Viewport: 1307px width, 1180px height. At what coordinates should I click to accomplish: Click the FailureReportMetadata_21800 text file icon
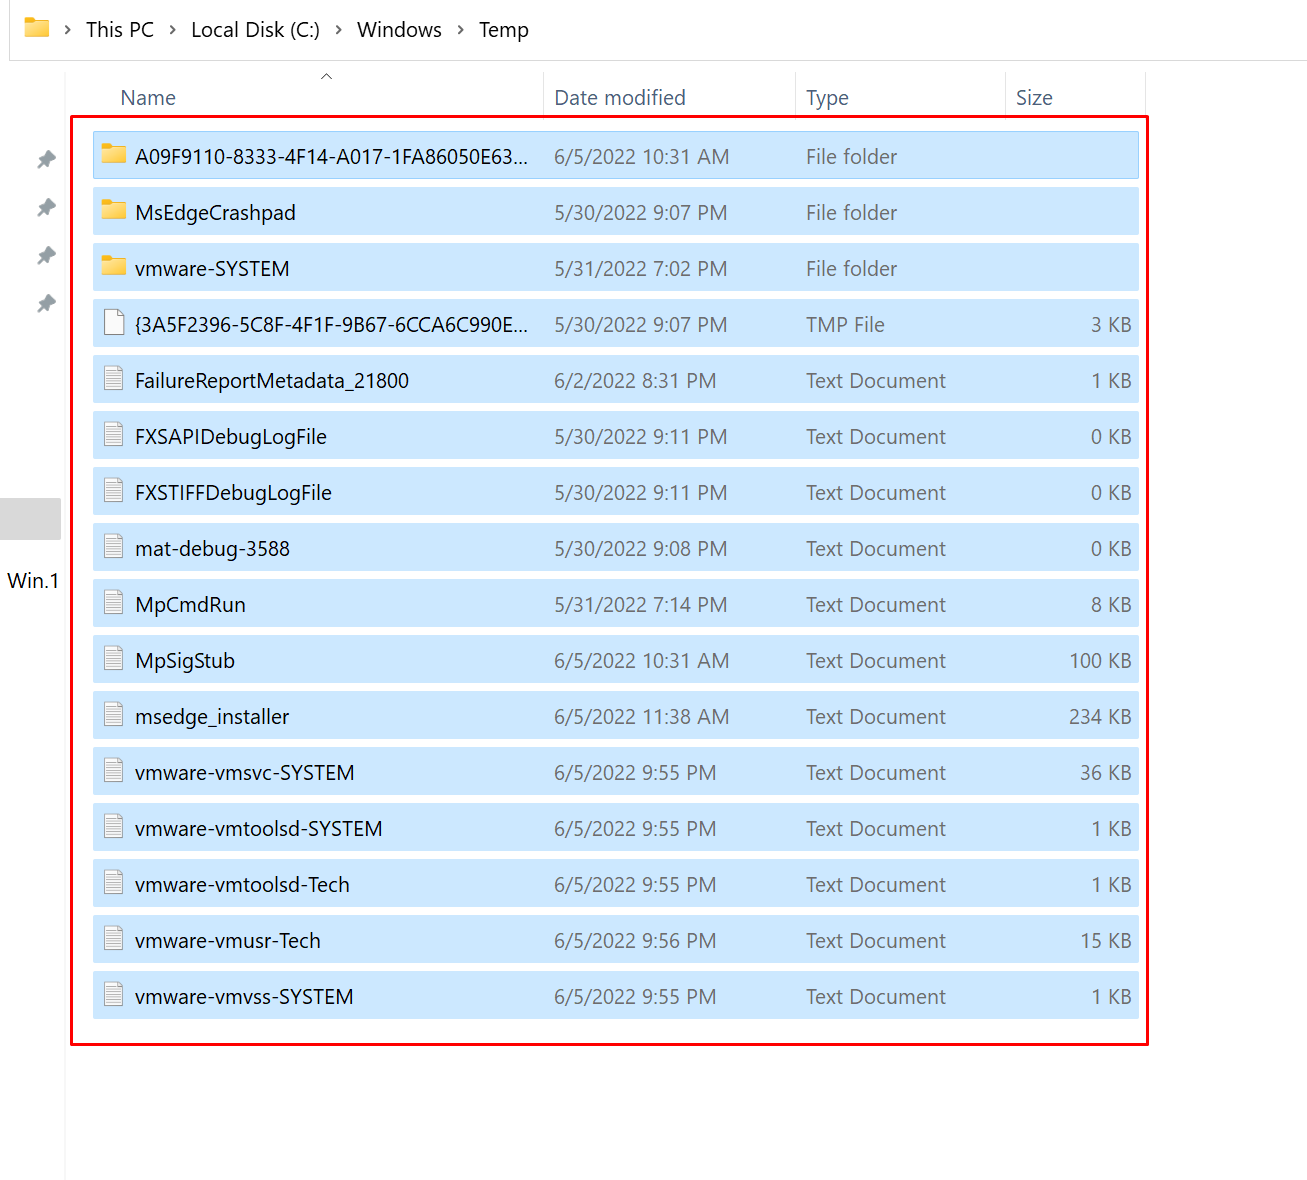coord(114,379)
